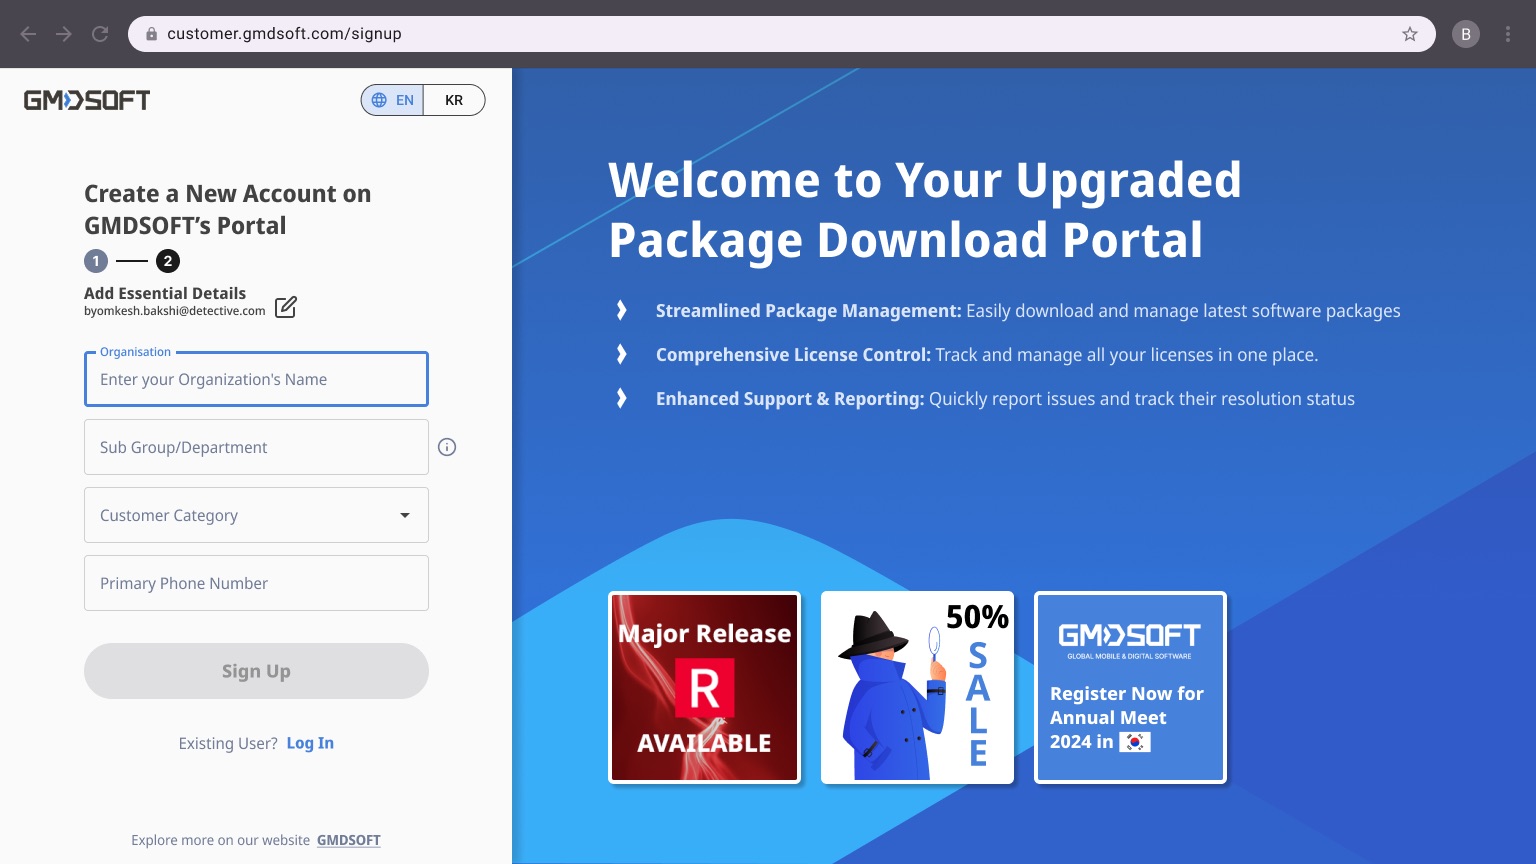This screenshot has width=1536, height=864.
Task: Go back to step 1 indicator
Action: (x=96, y=261)
